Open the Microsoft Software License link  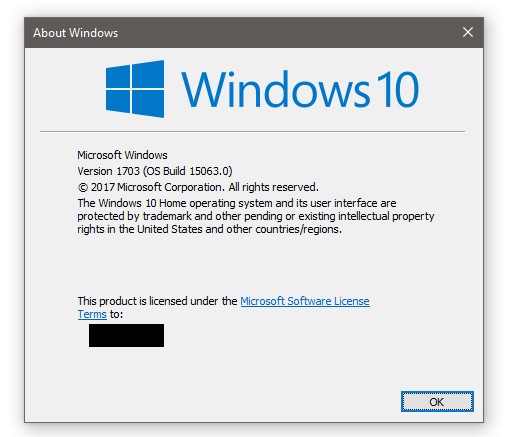click(x=305, y=301)
